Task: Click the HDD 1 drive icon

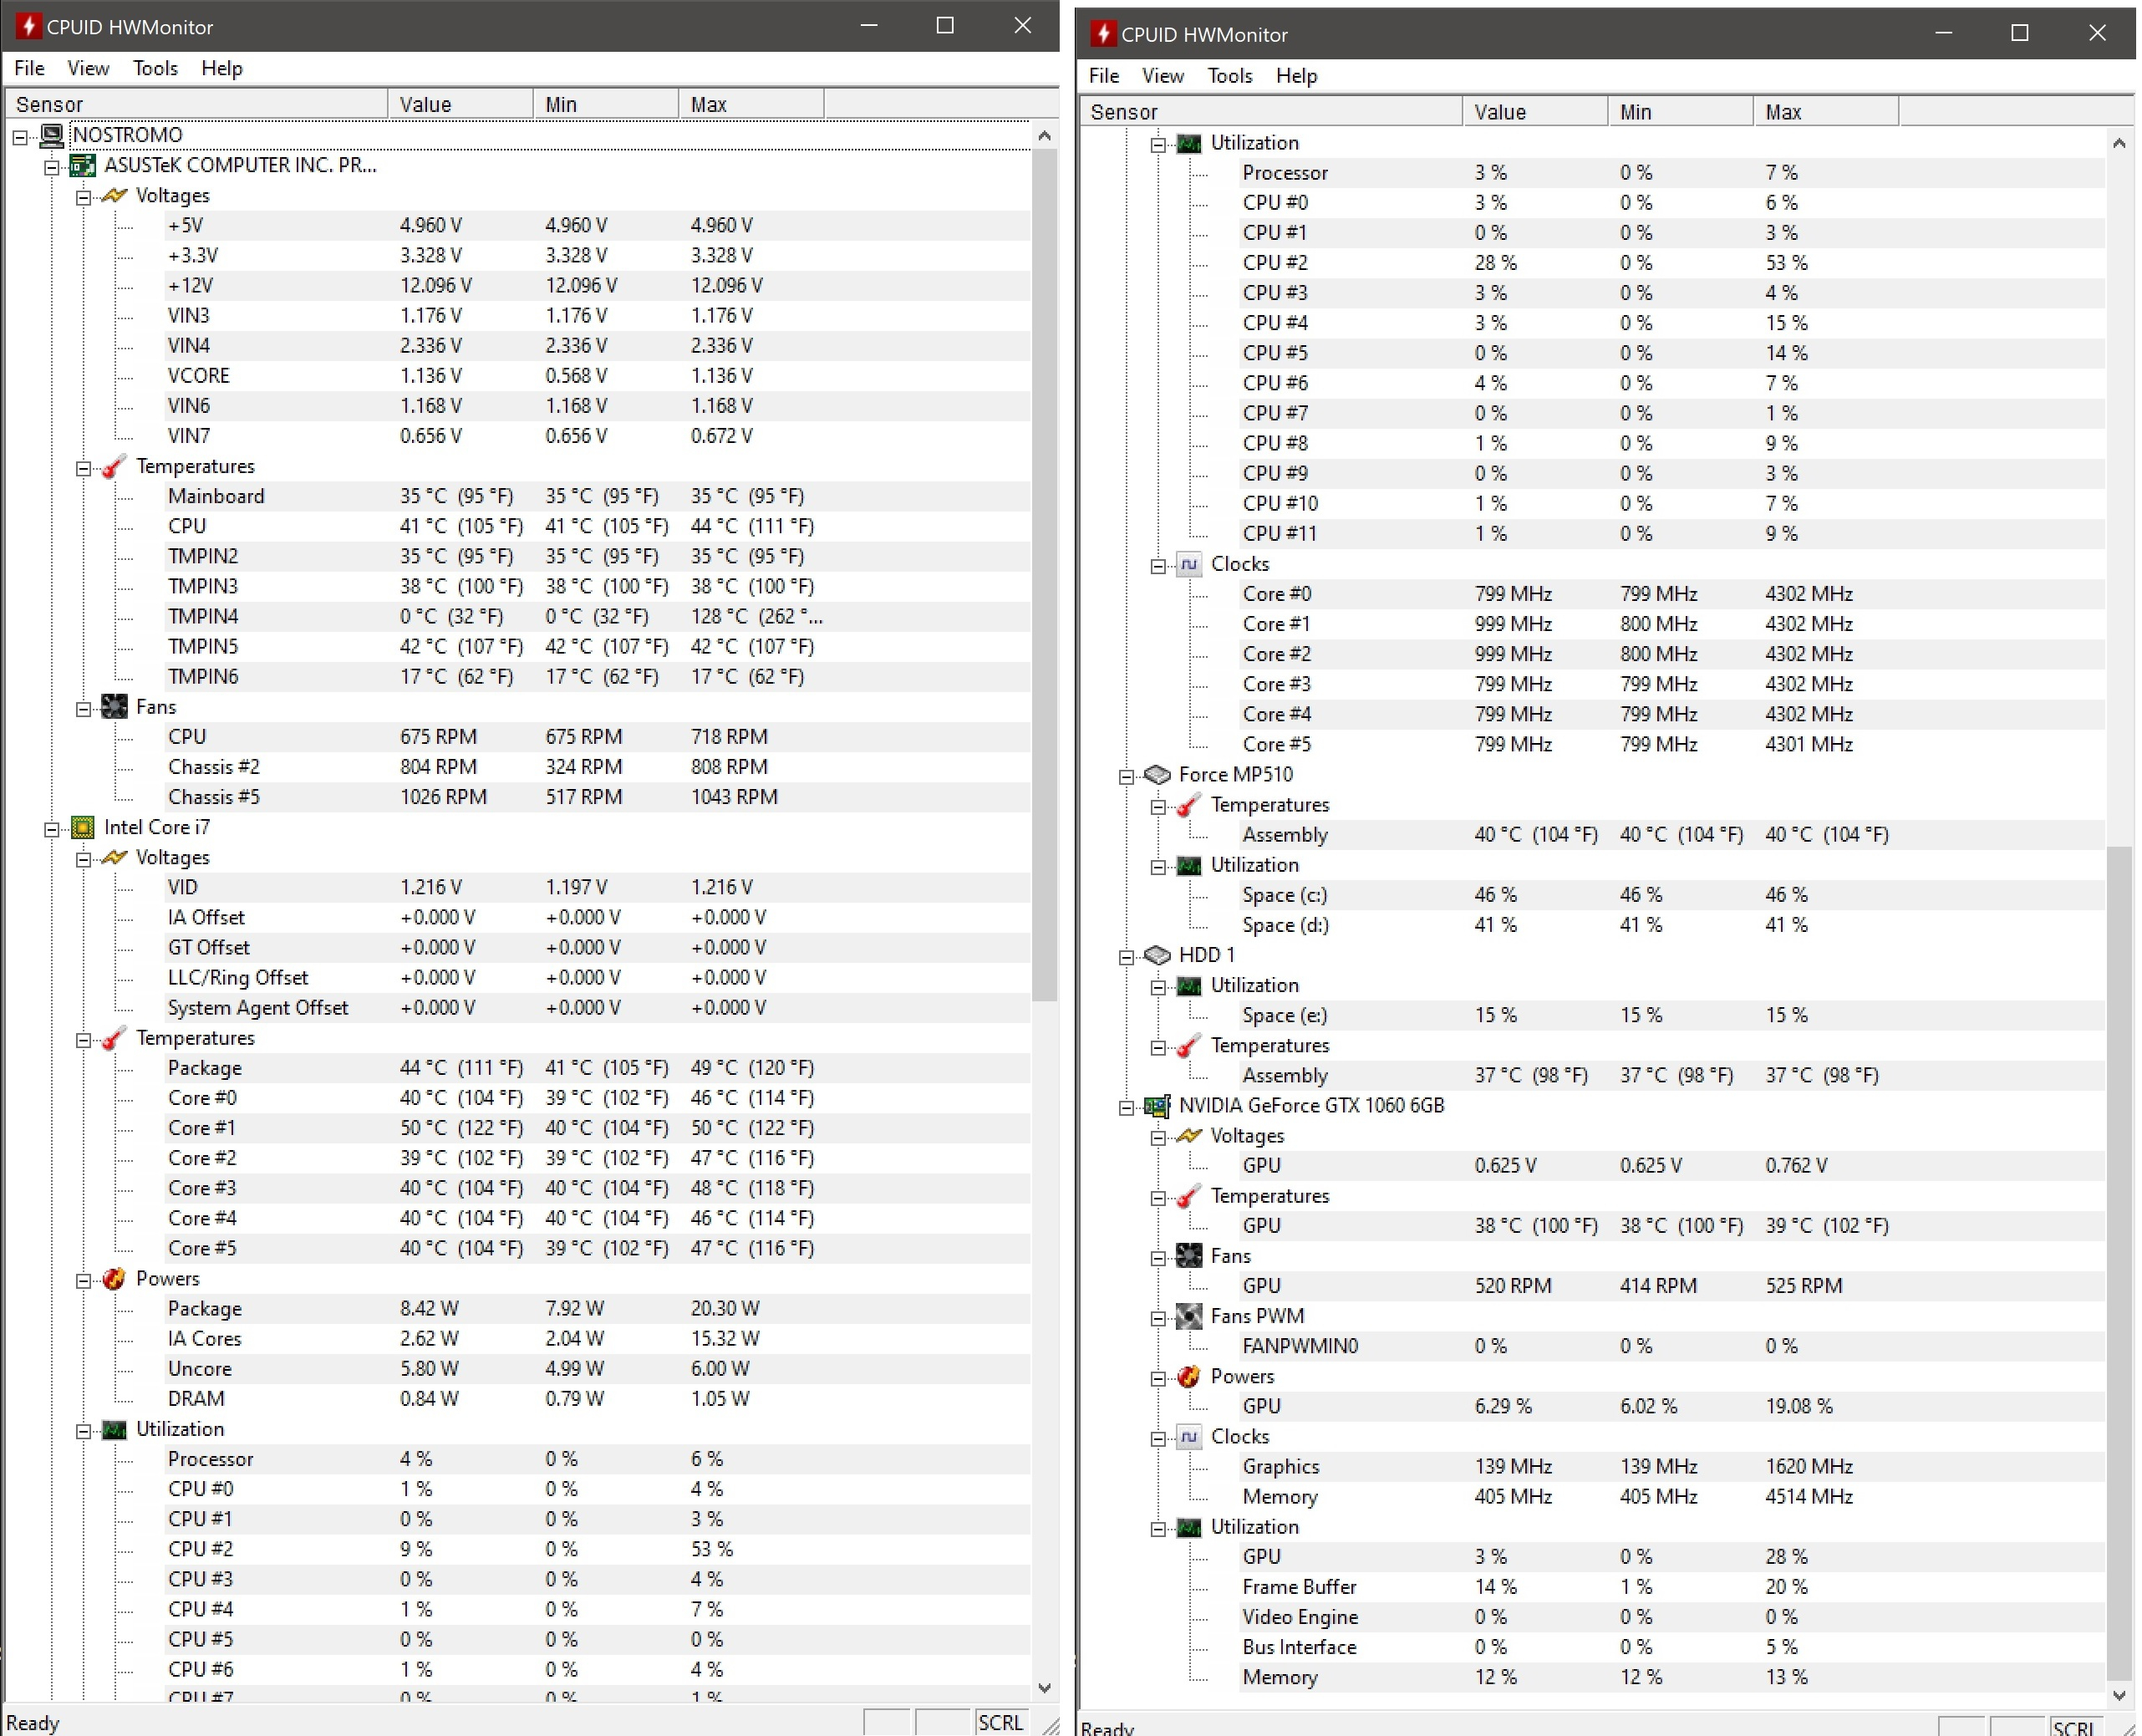Action: point(1157,955)
